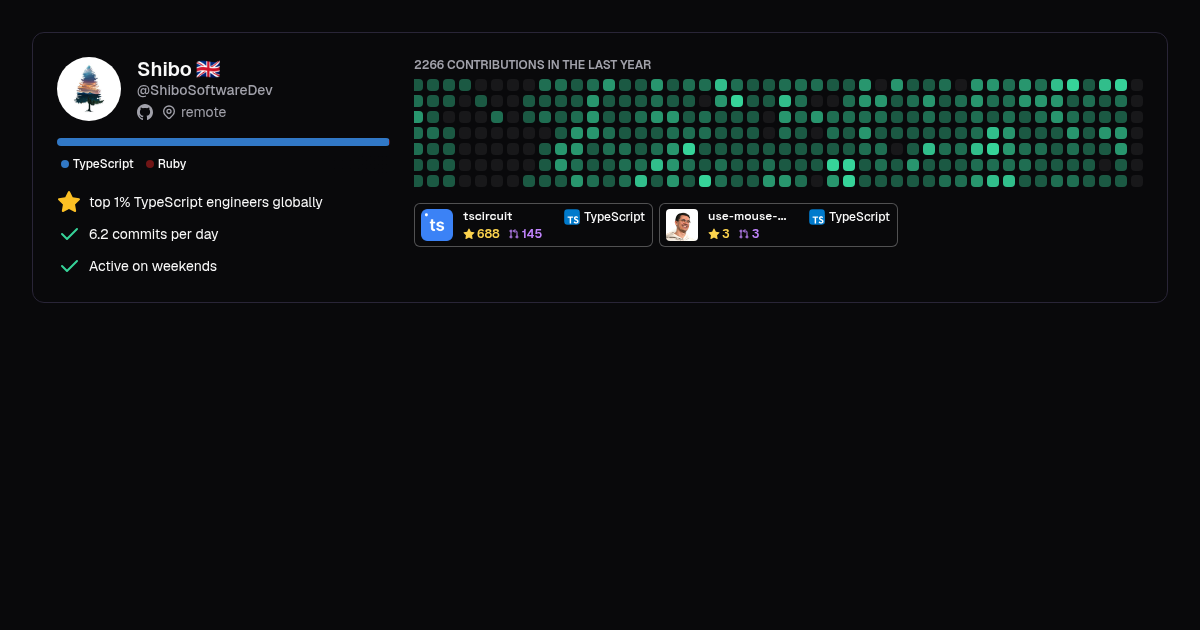This screenshot has height=630, width=1200.
Task: Click the TypeScript label in tscircuit card
Action: coord(615,217)
